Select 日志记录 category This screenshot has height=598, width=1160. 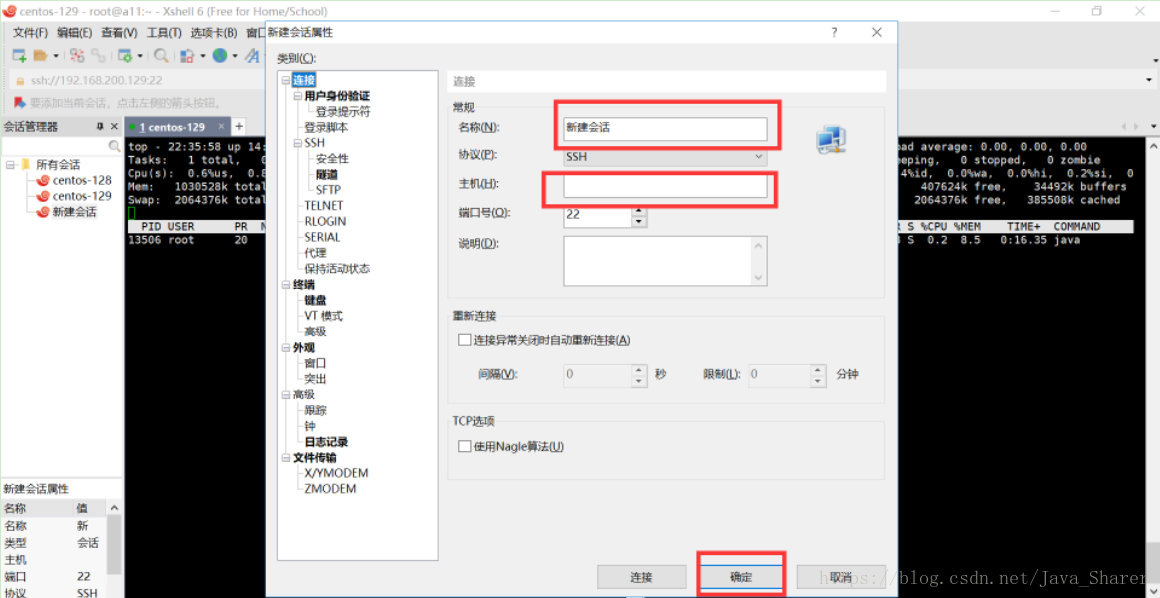(x=326, y=442)
